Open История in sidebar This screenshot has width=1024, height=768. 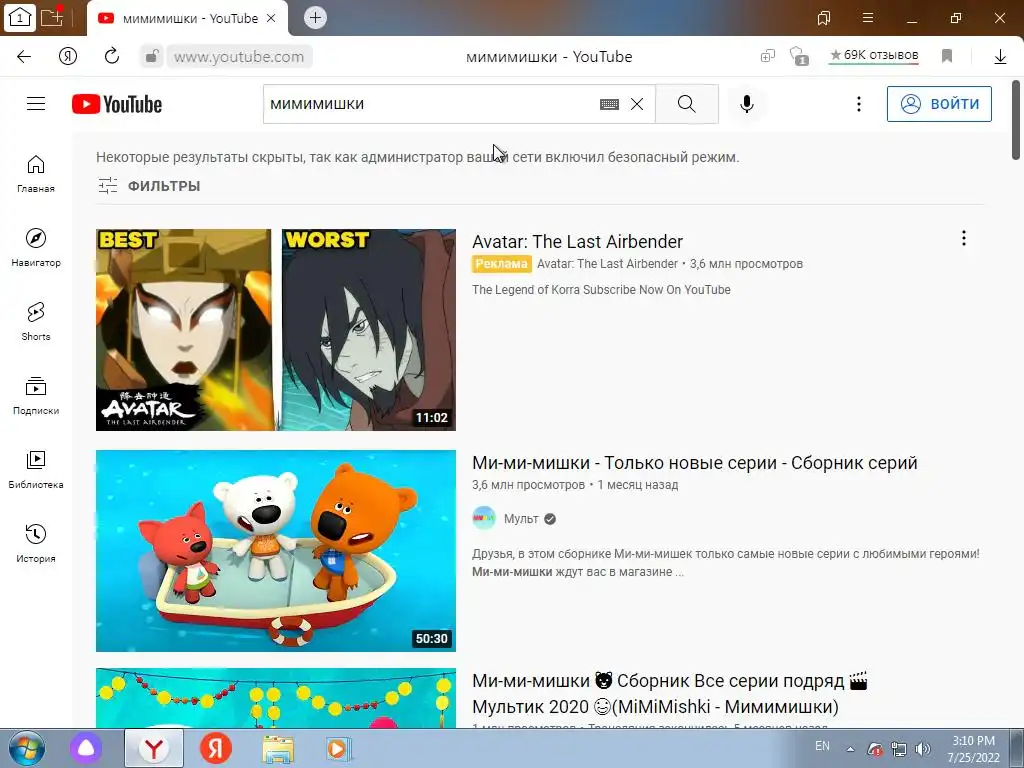(x=36, y=544)
